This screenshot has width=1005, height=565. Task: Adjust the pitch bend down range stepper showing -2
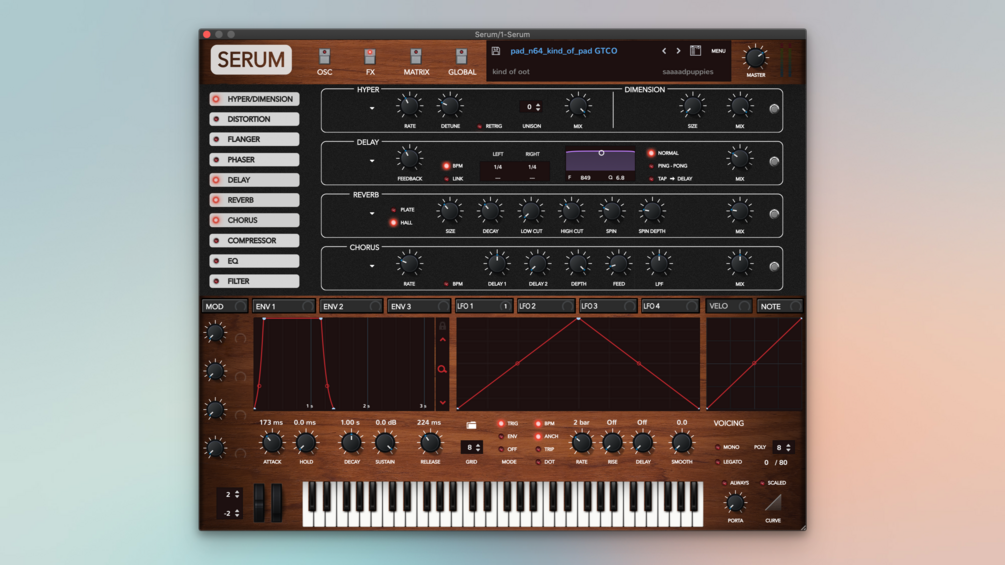click(237, 513)
